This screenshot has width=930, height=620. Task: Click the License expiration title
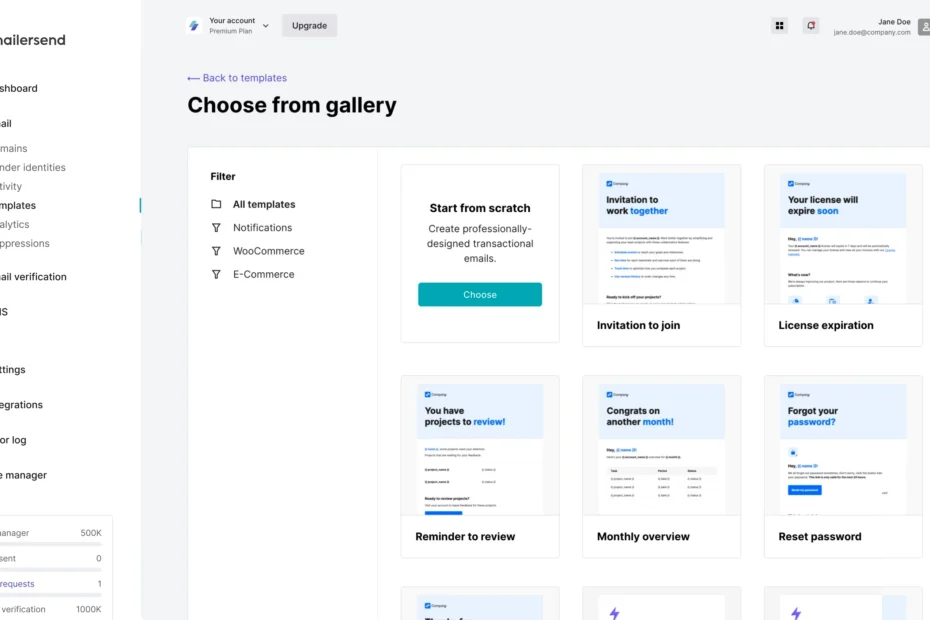click(x=826, y=325)
